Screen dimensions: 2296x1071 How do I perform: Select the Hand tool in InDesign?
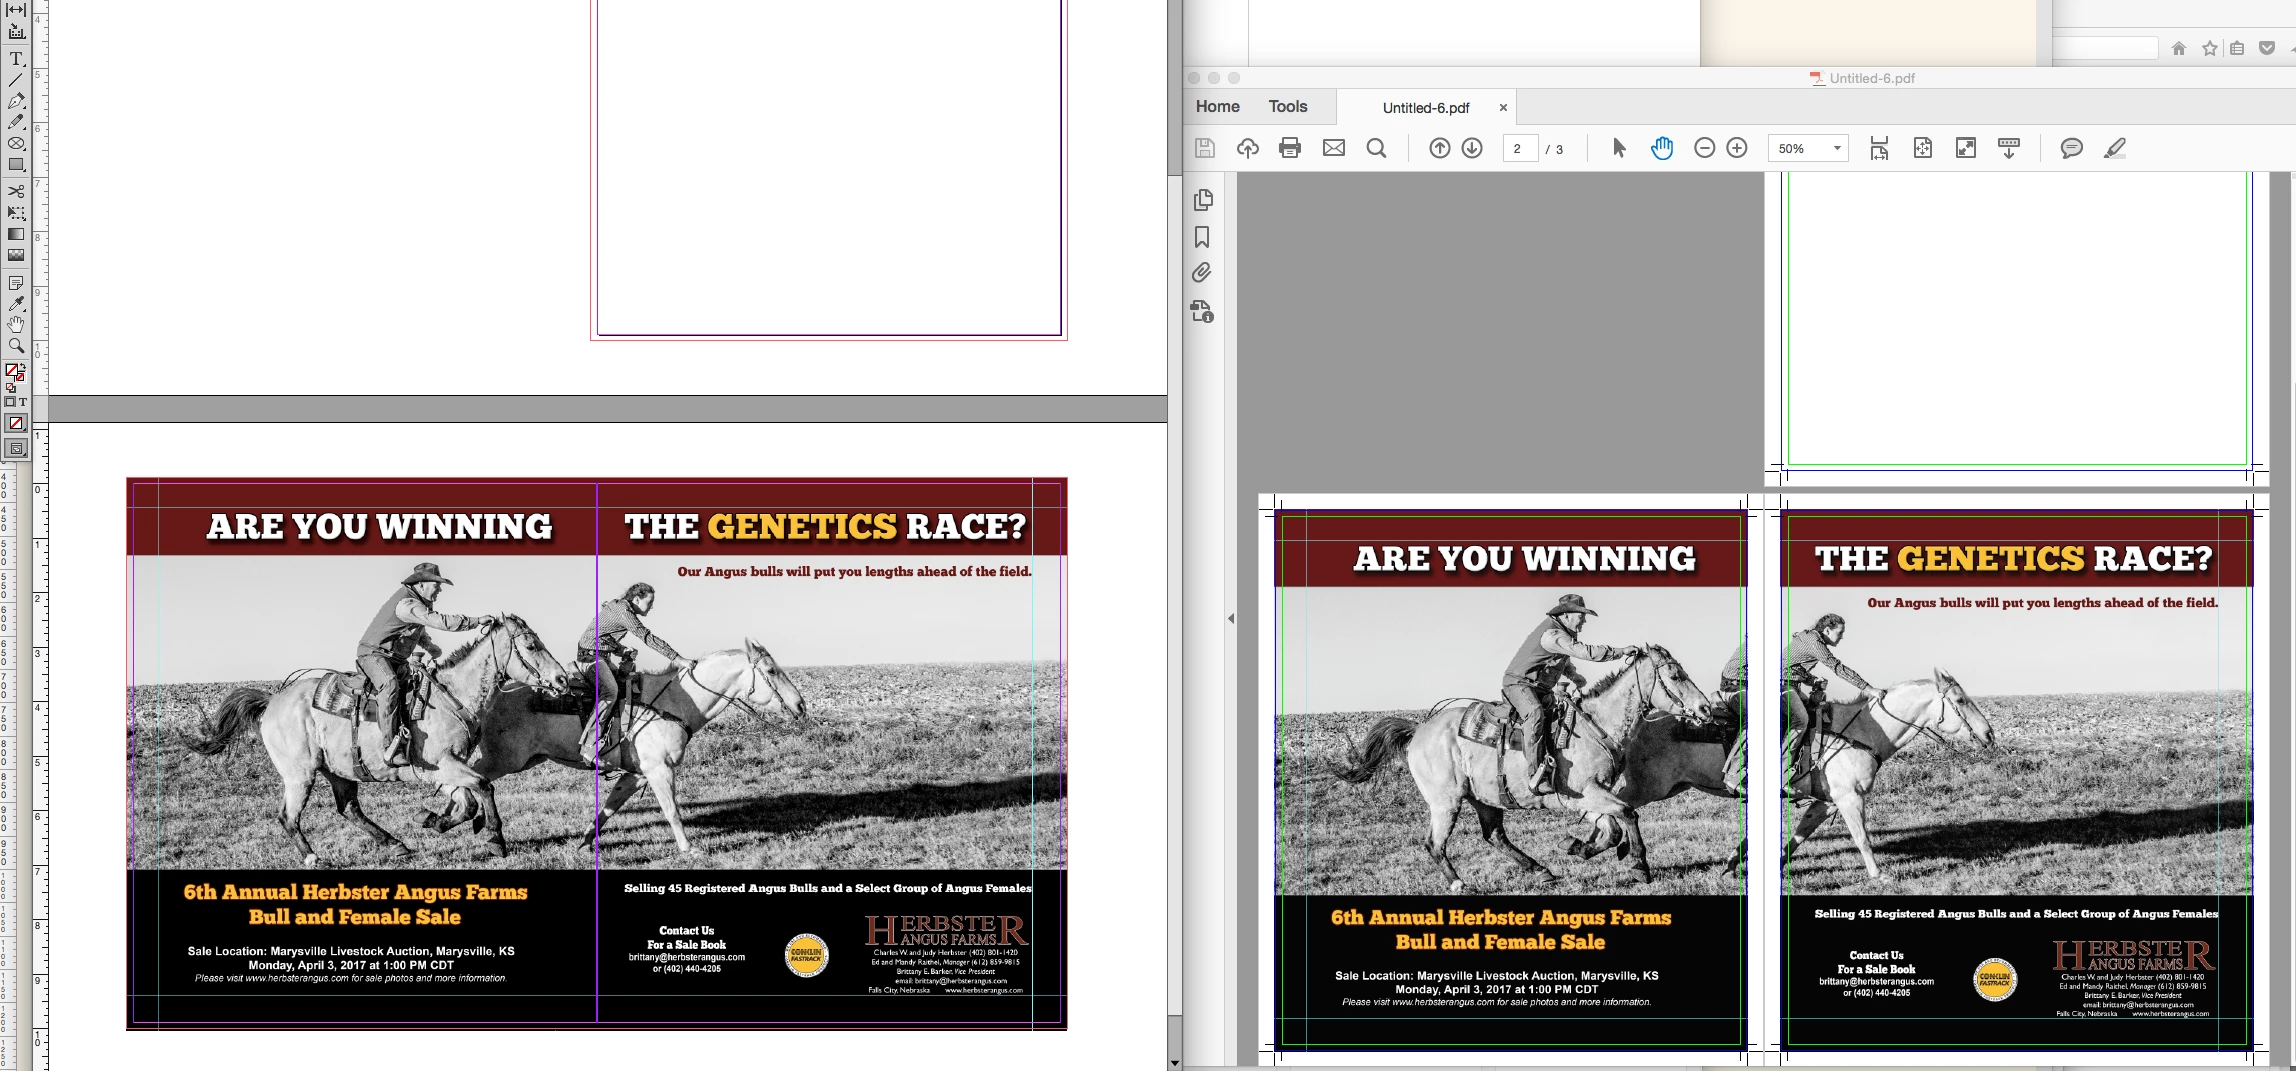(16, 325)
